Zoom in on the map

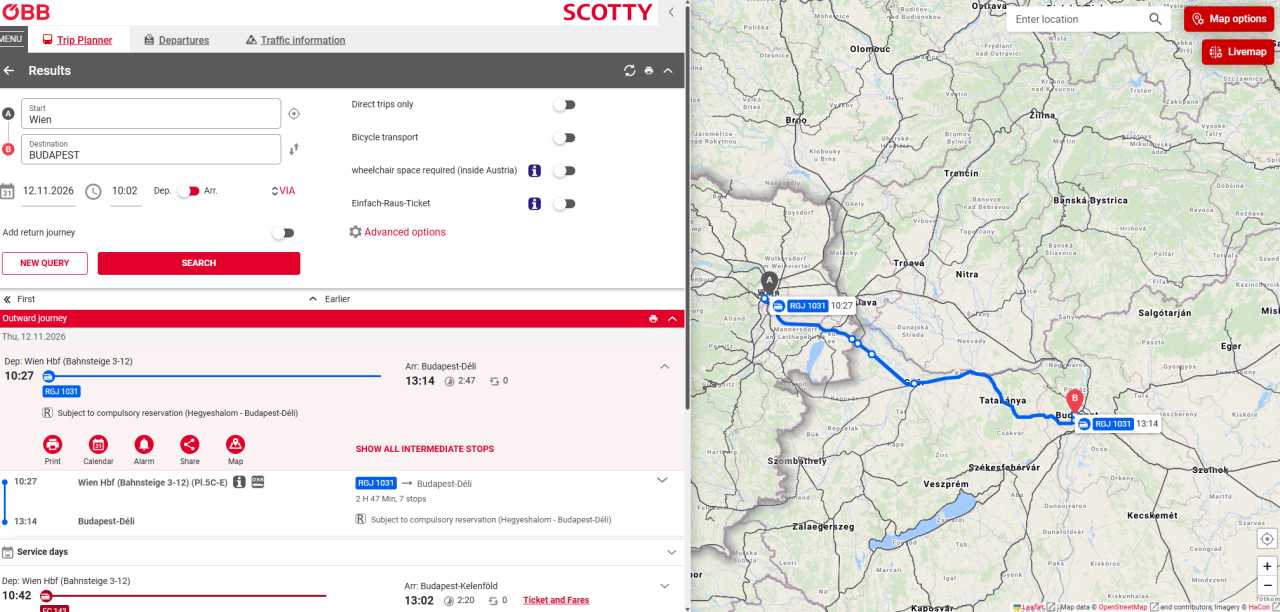coord(1267,566)
